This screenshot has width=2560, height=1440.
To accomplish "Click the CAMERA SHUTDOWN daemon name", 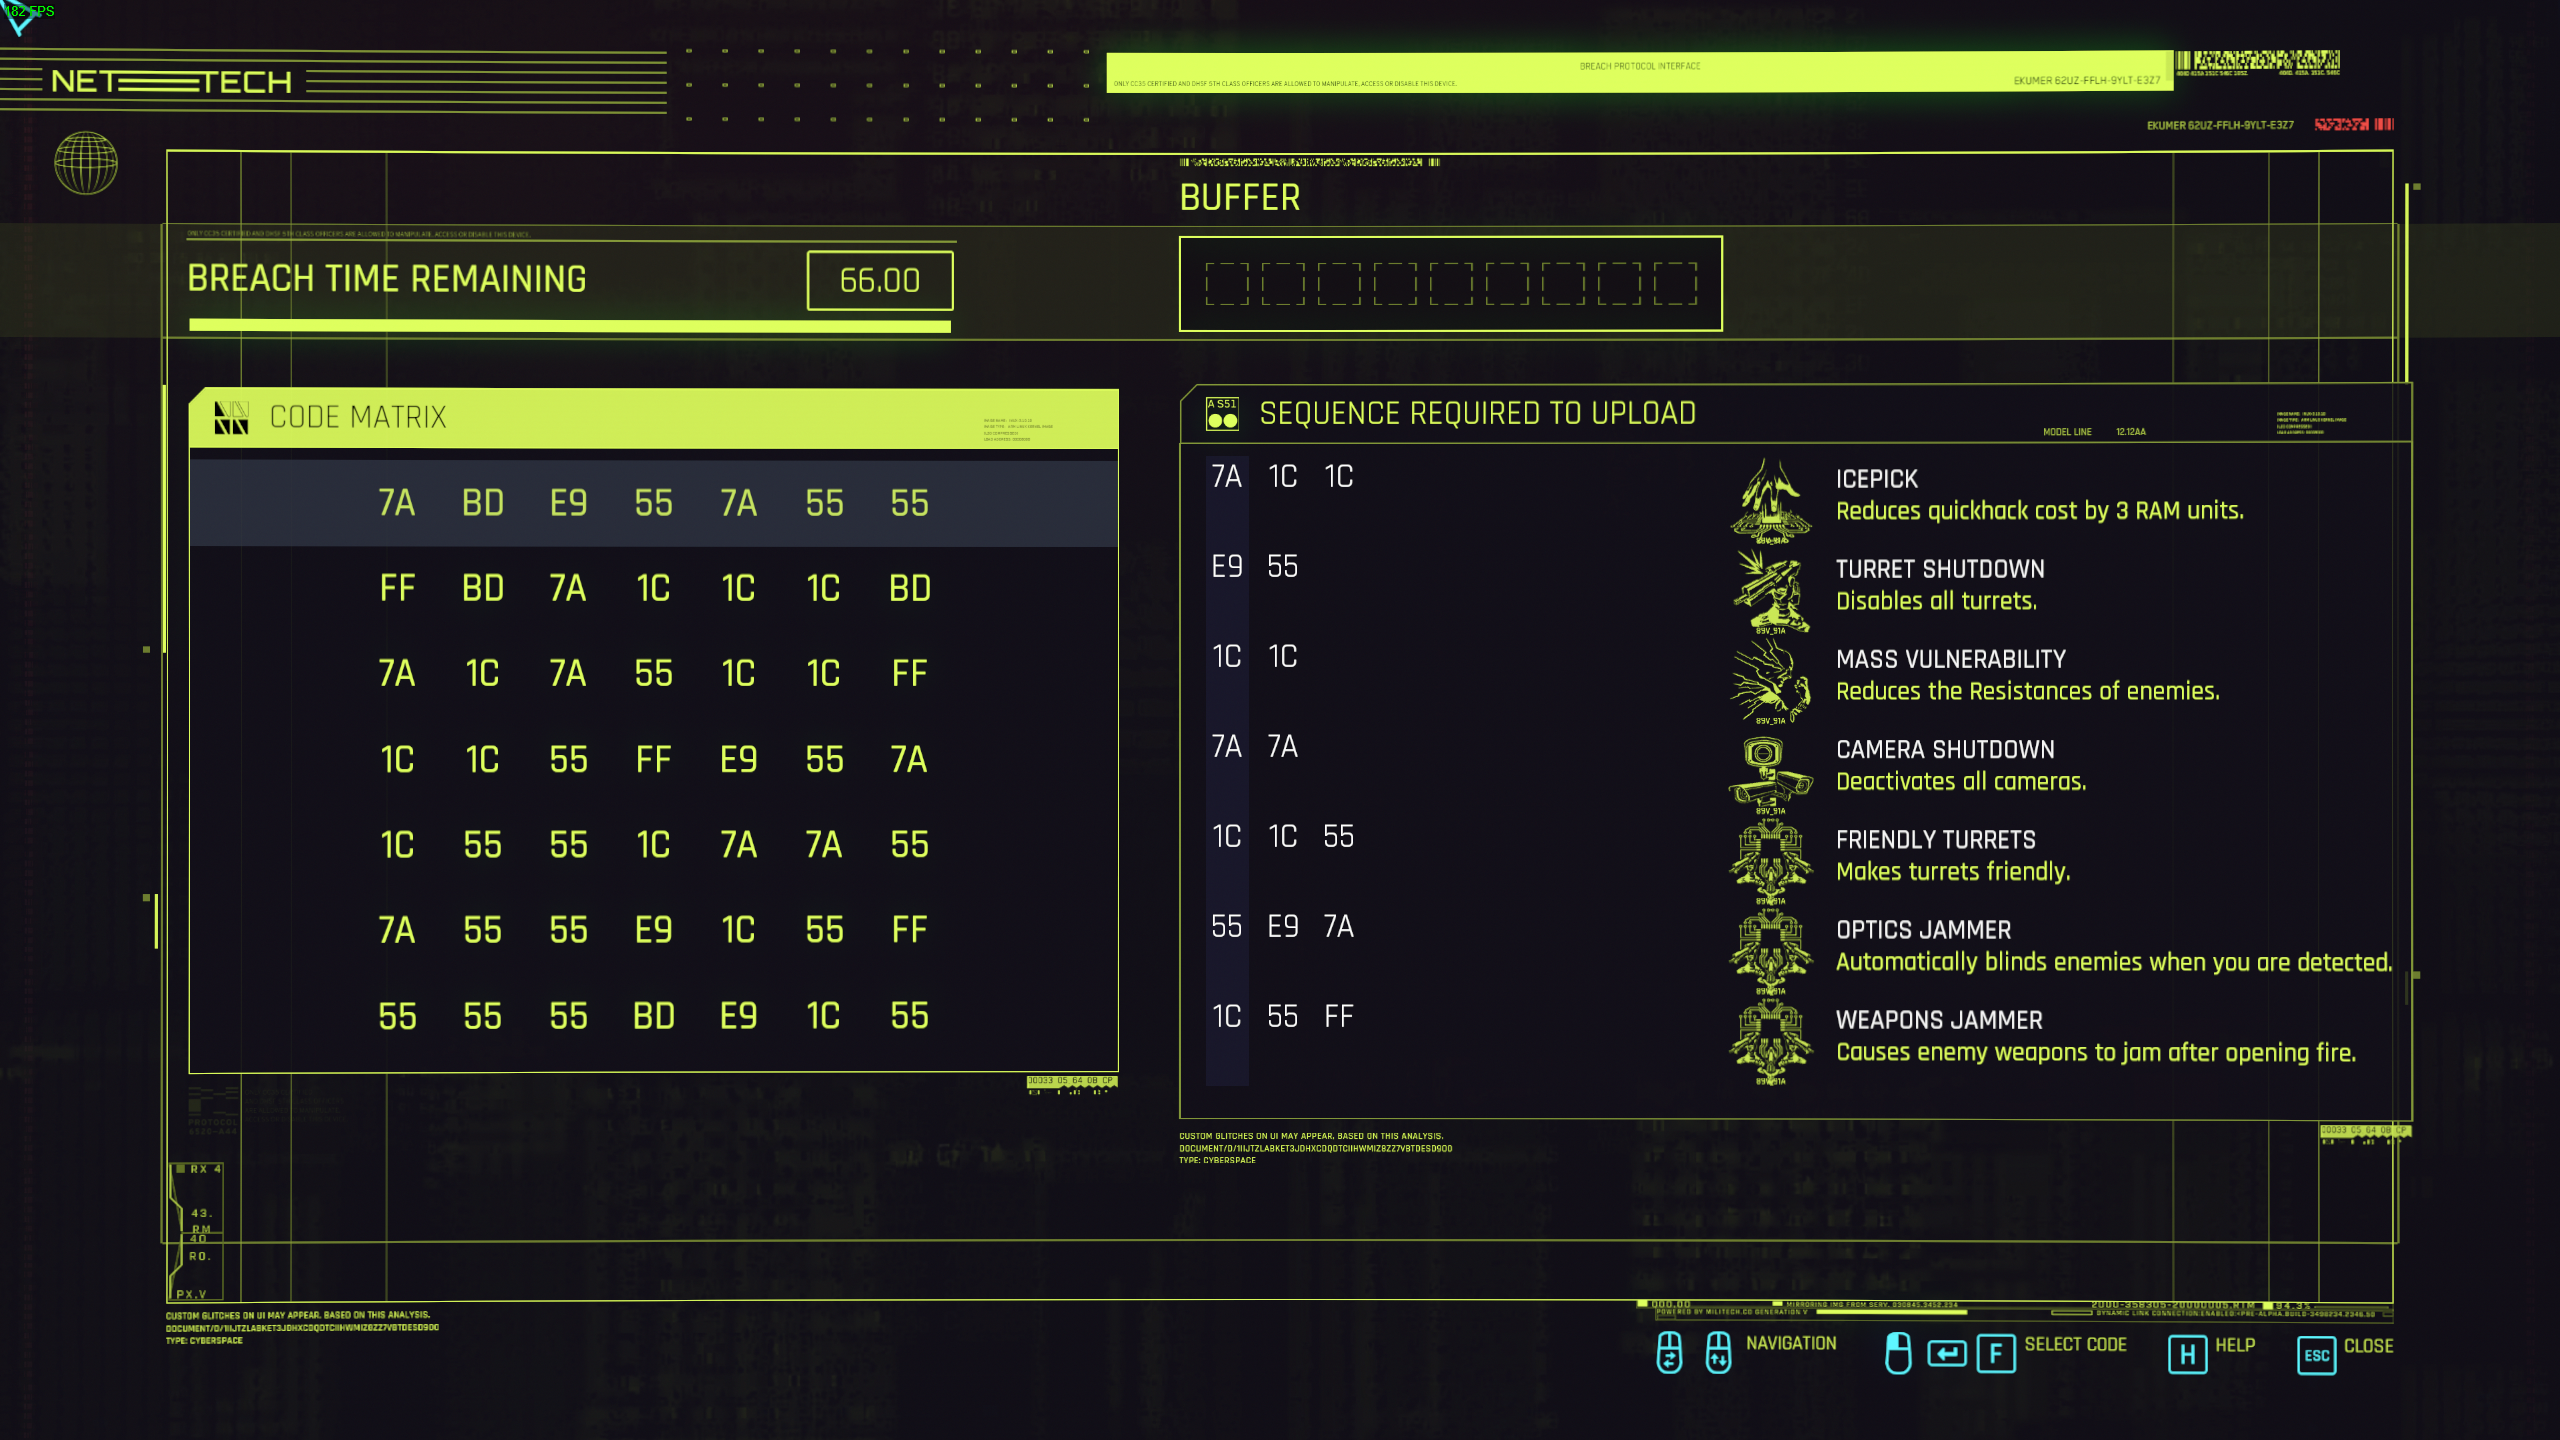I will click(1945, 749).
